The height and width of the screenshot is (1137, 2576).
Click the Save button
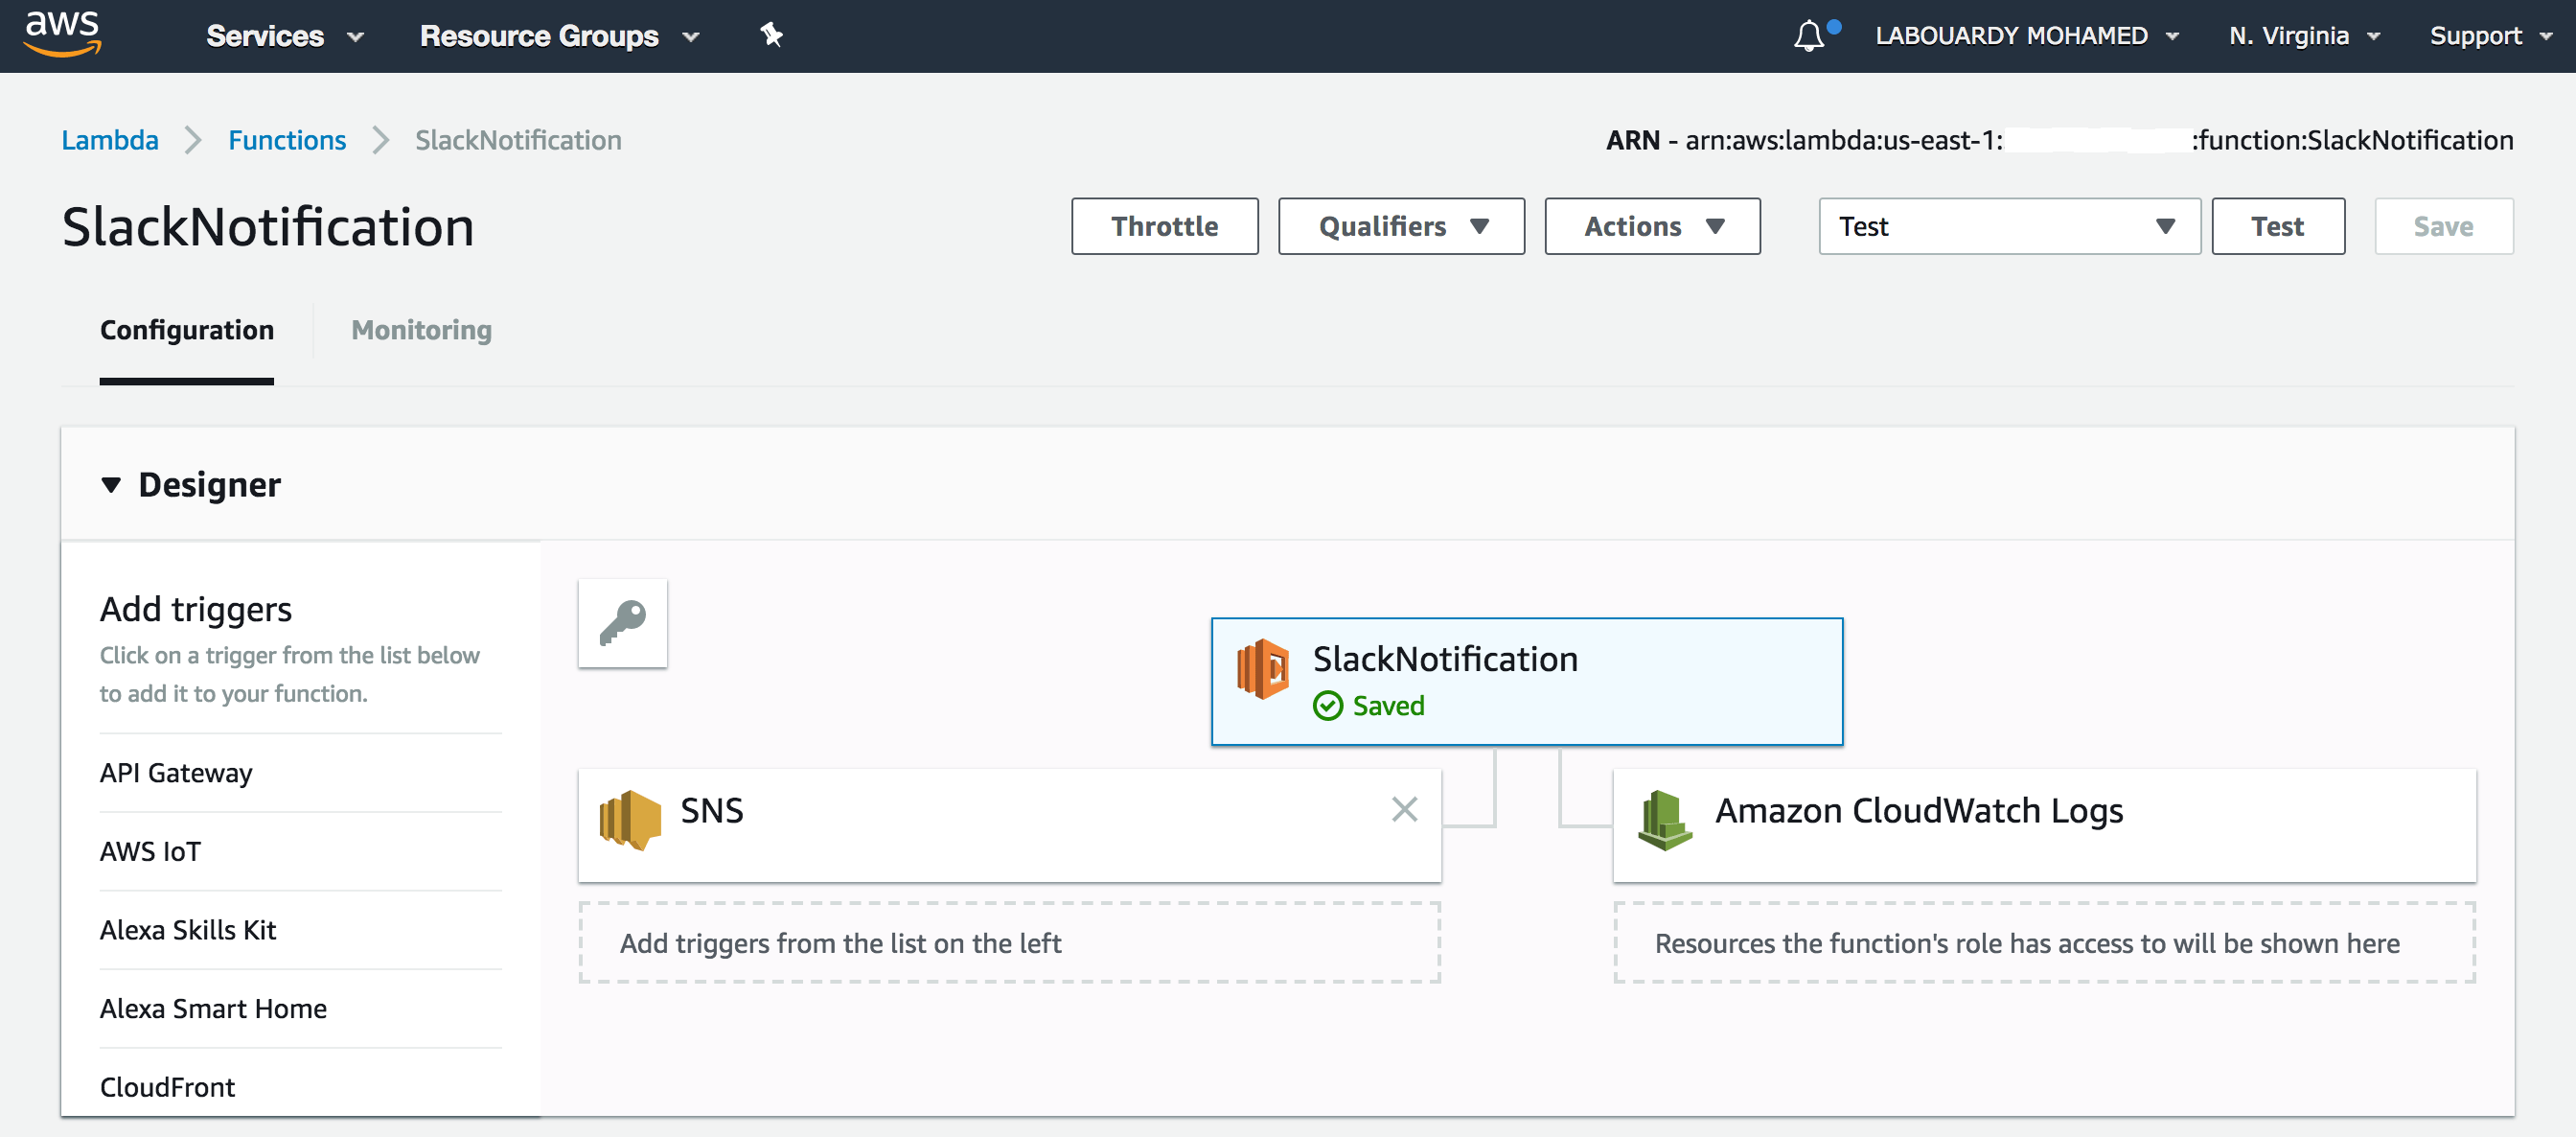2443,226
